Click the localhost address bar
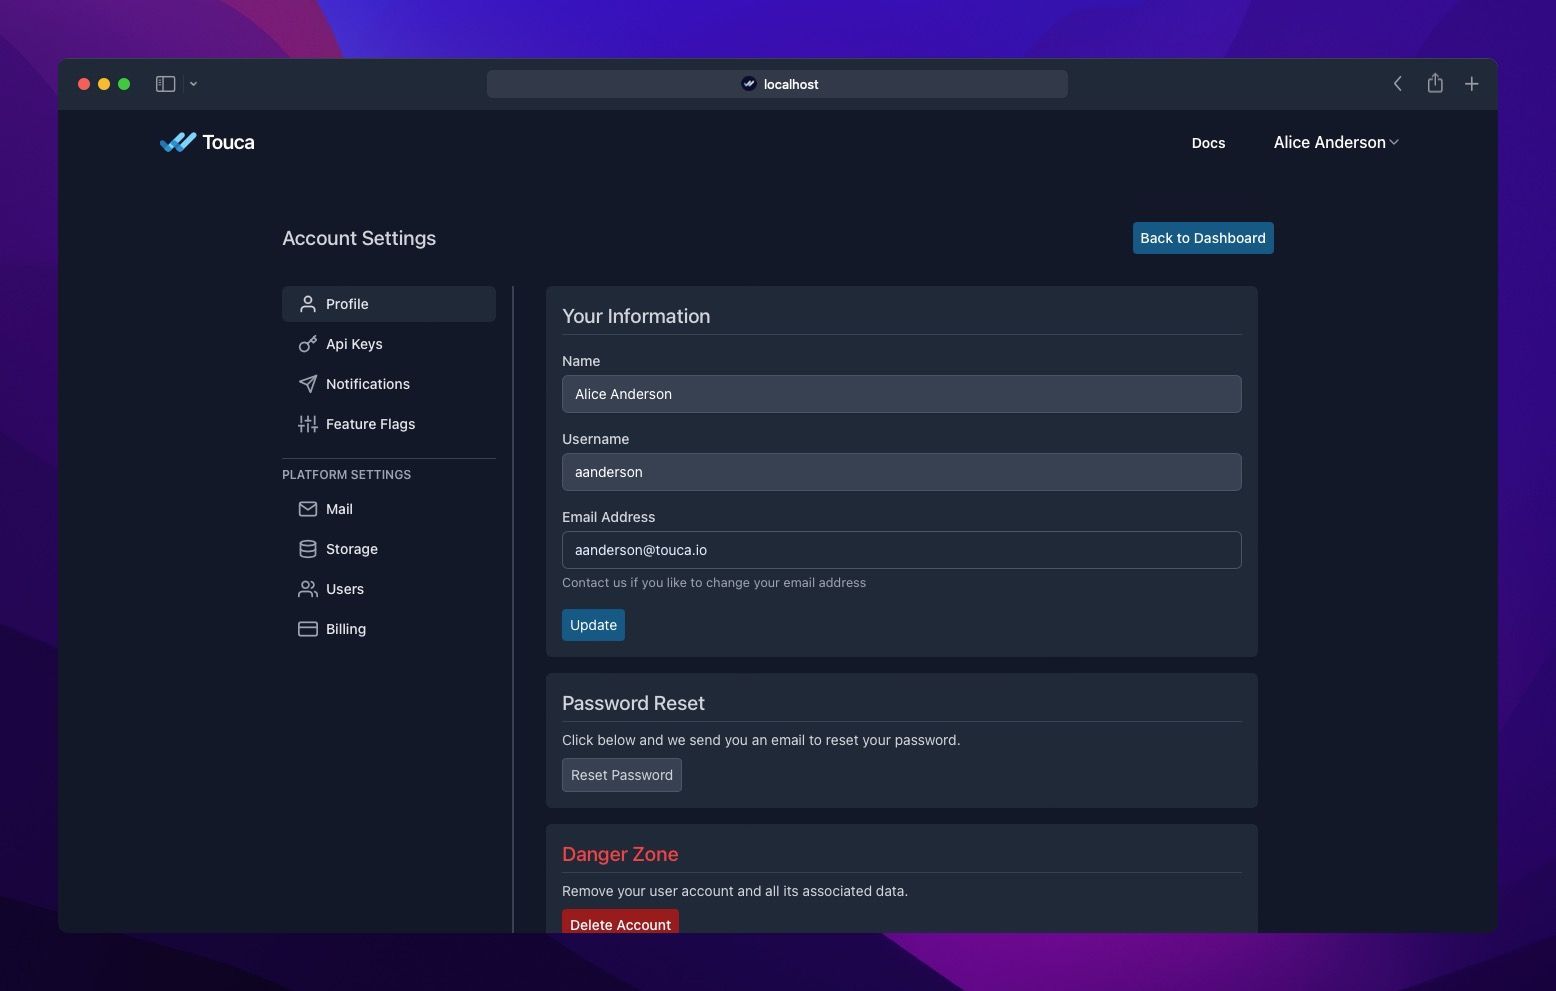Screen dimensions: 1556x991 (x=777, y=84)
